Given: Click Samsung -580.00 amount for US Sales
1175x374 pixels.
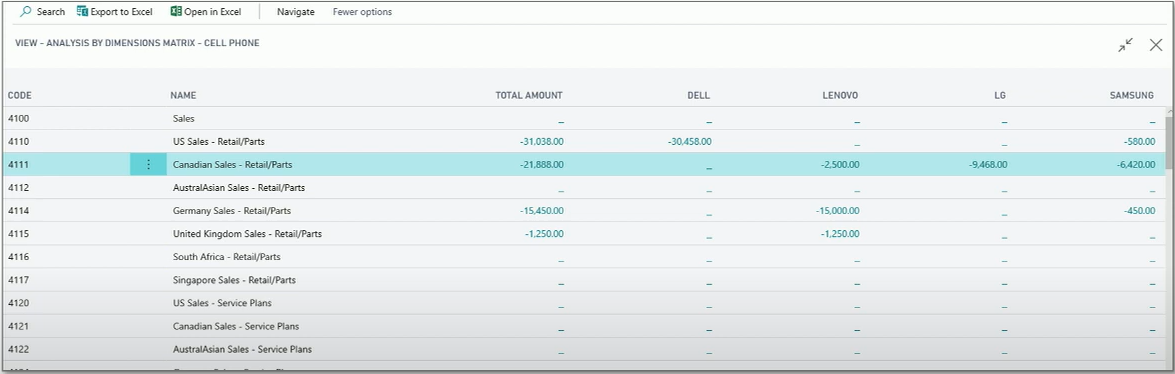Looking at the screenshot, I should 1140,141.
